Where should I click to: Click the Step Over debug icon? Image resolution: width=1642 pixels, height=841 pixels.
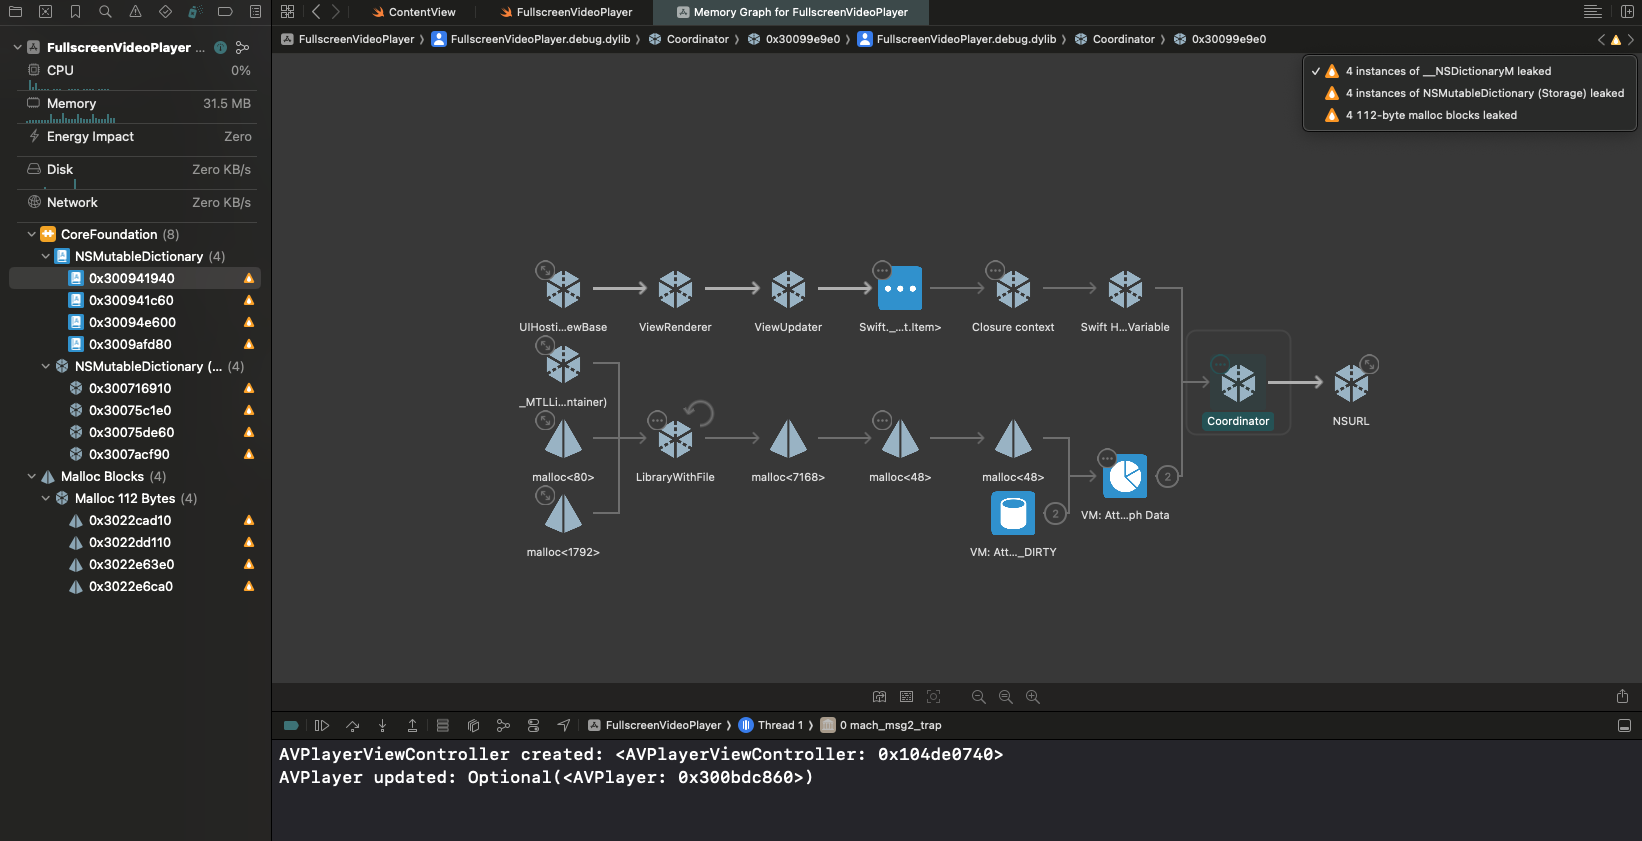tap(352, 725)
